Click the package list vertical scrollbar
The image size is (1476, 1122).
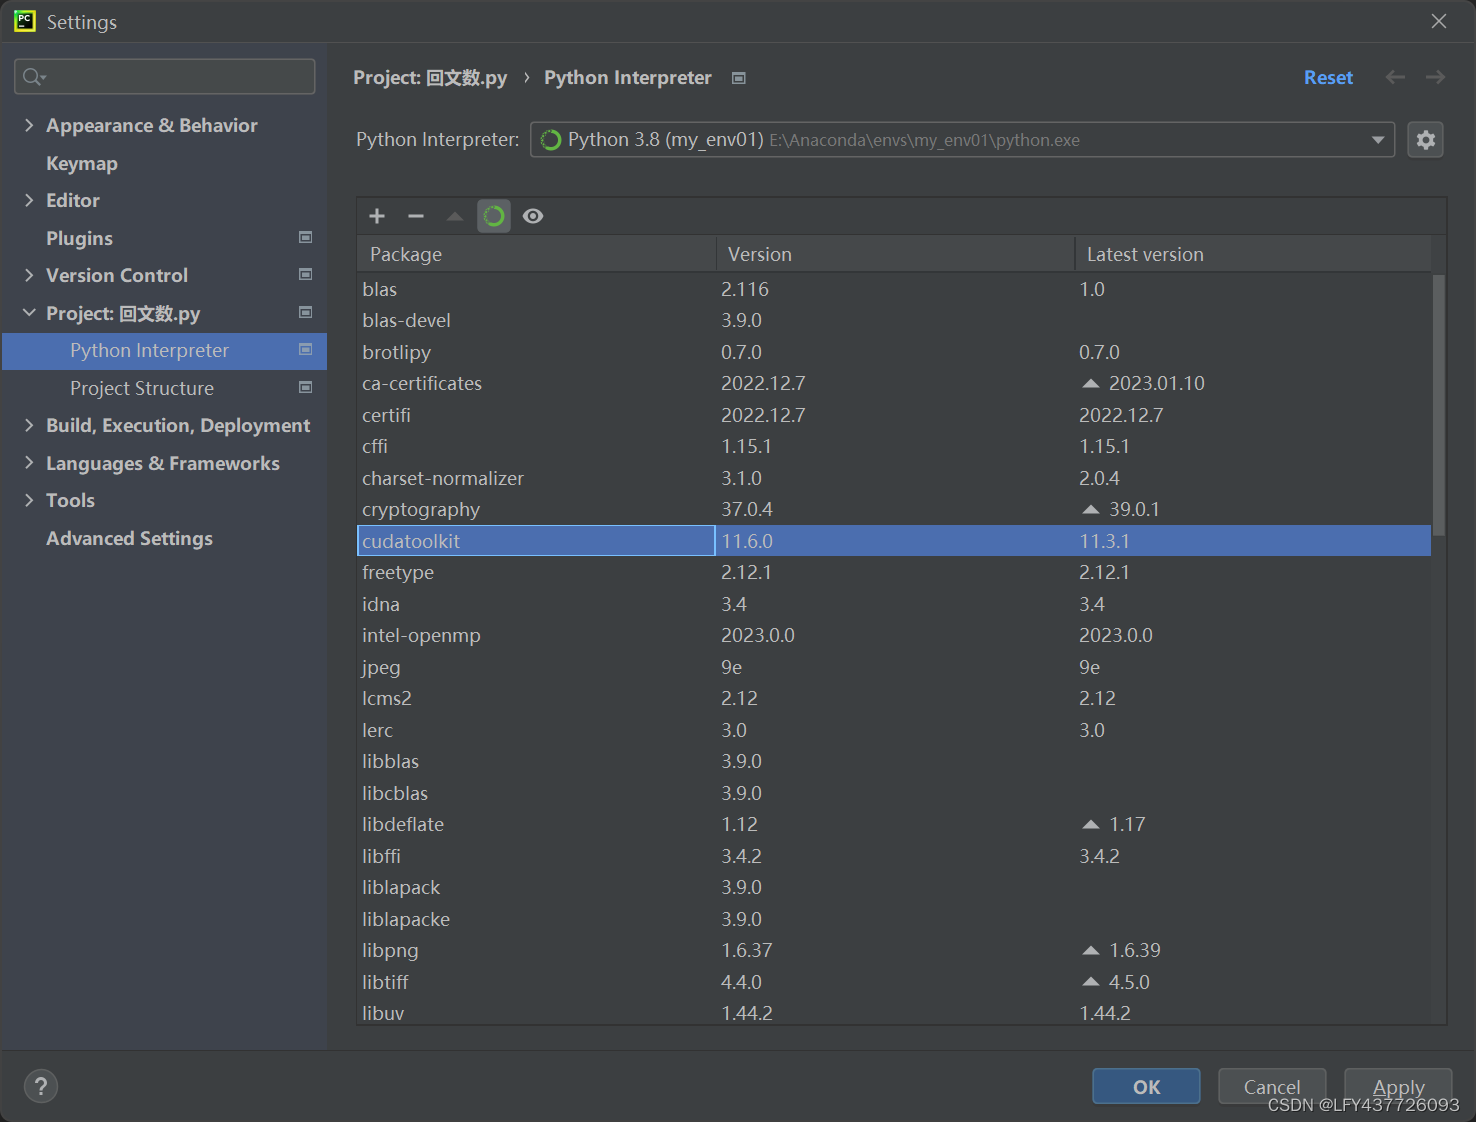coord(1439,405)
